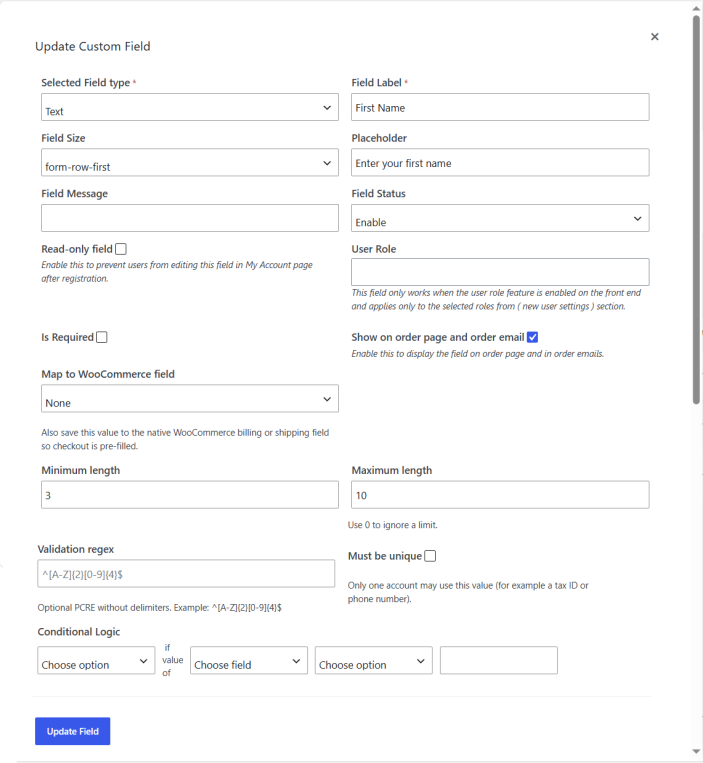703x763 pixels.
Task: Click the scrollbar down arrow
Action: 697,752
